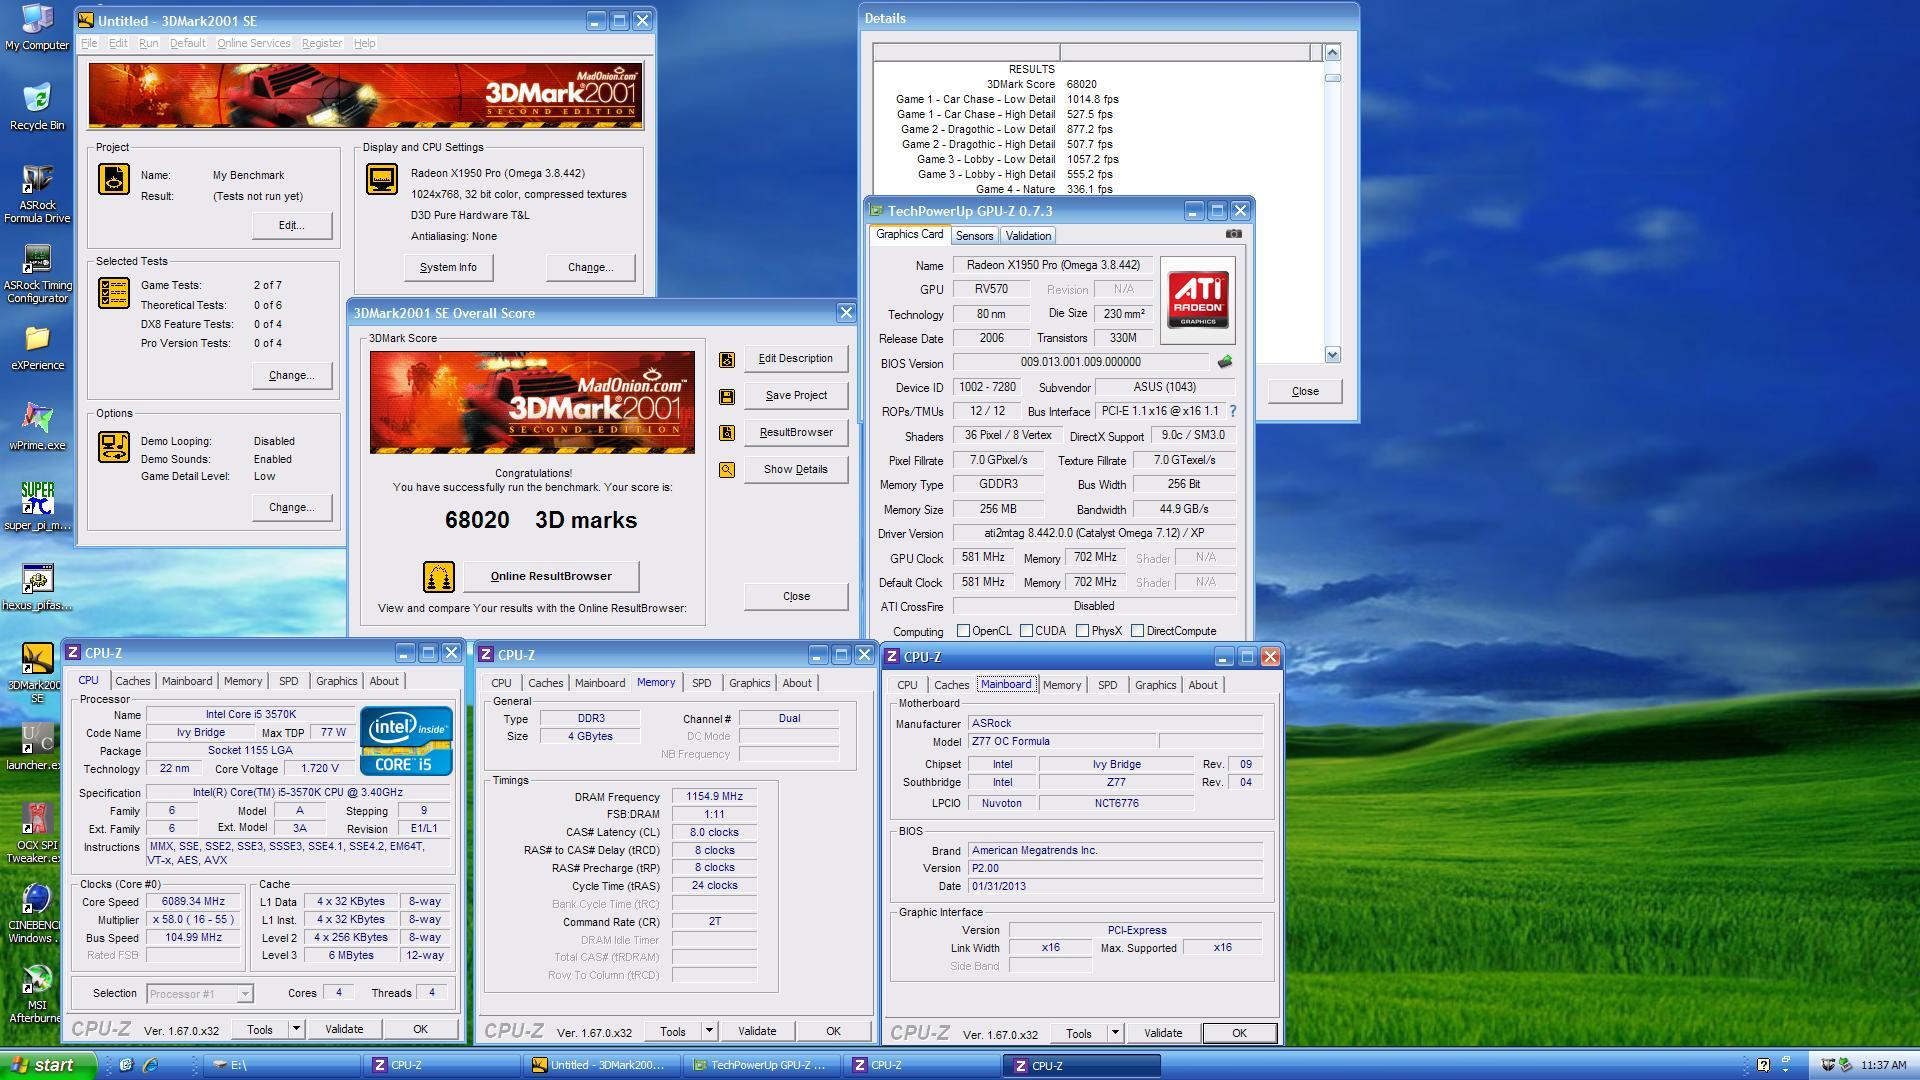Launch wPrime.exe desktop icon
Viewport: 1920px width, 1080px height.
tap(37, 427)
